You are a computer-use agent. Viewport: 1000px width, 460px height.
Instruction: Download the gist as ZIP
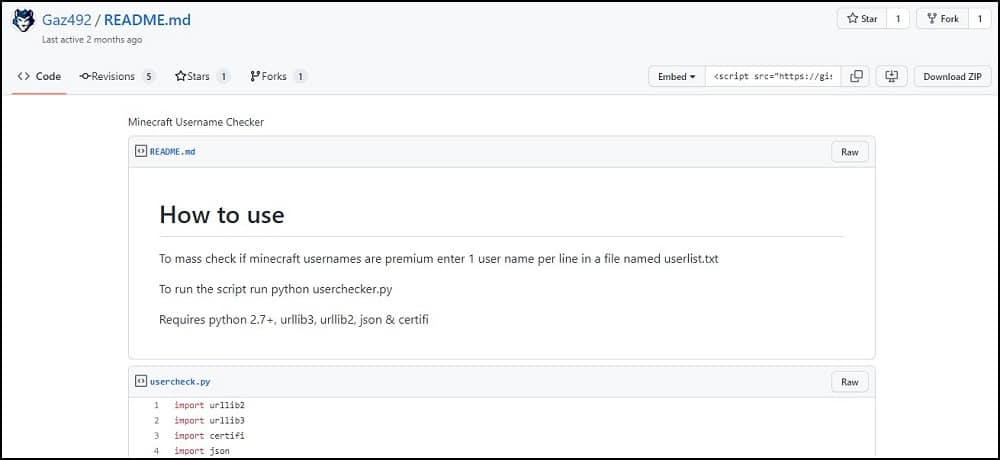pos(951,77)
